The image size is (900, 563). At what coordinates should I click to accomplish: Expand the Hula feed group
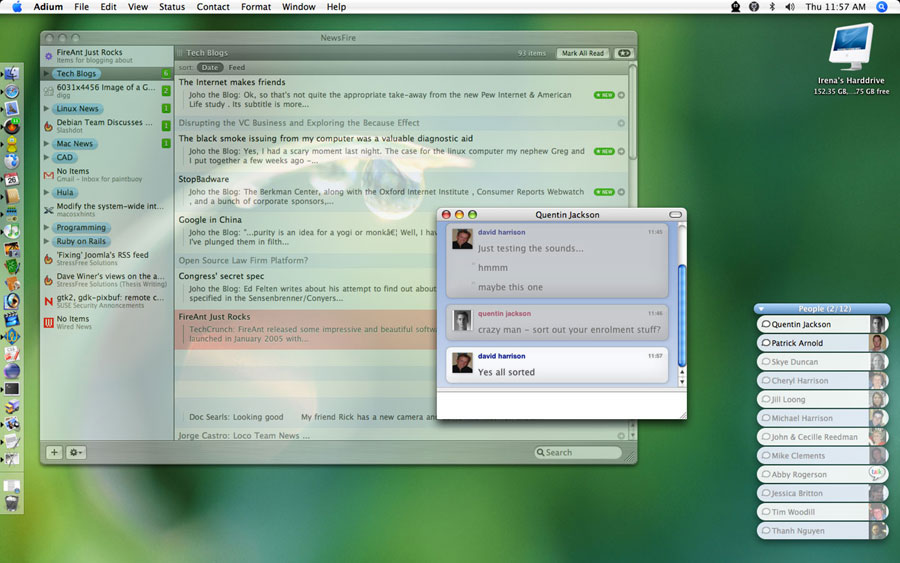[x=46, y=192]
